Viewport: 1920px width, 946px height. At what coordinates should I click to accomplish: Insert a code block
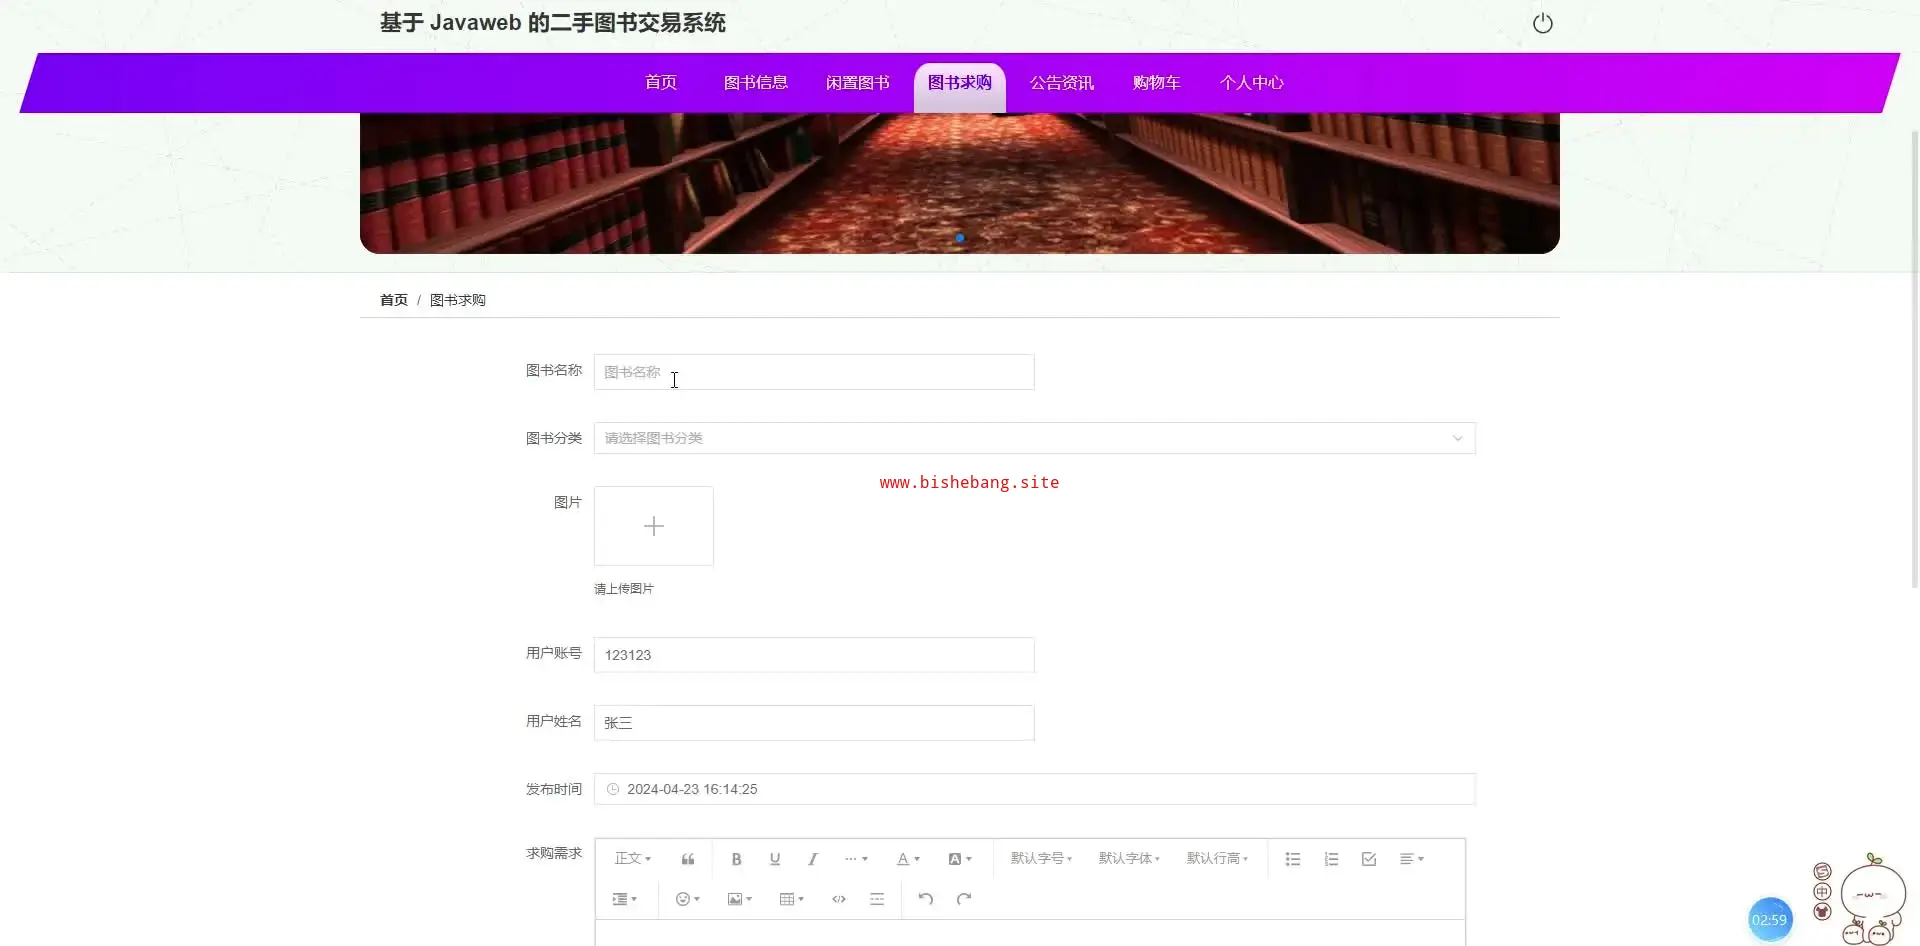pos(839,899)
